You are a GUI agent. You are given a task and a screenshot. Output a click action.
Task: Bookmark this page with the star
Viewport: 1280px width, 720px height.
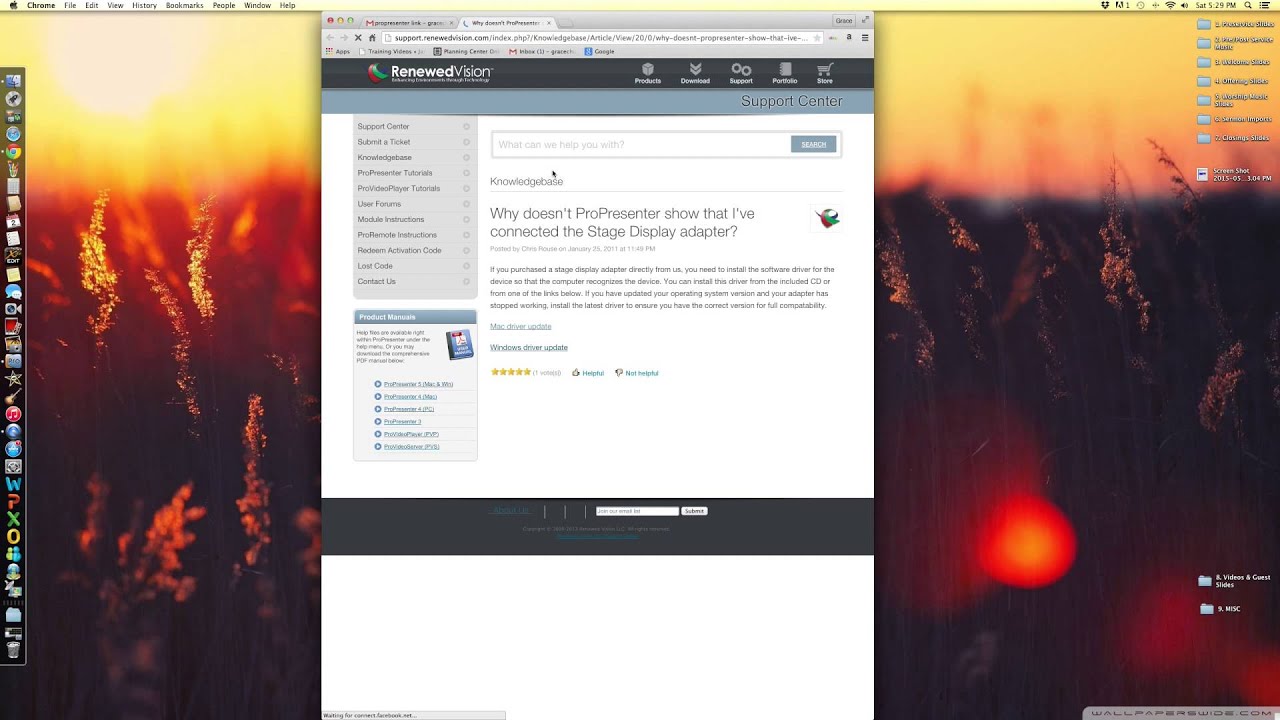[x=817, y=38]
